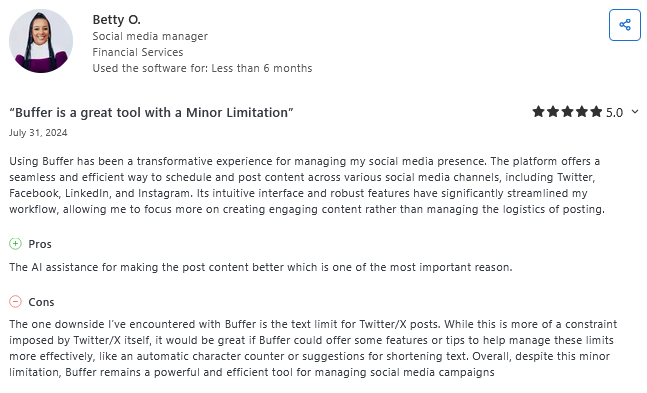The height and width of the screenshot is (393, 647).
Task: Click the 5.0 rating score
Action: pyautogui.click(x=614, y=112)
